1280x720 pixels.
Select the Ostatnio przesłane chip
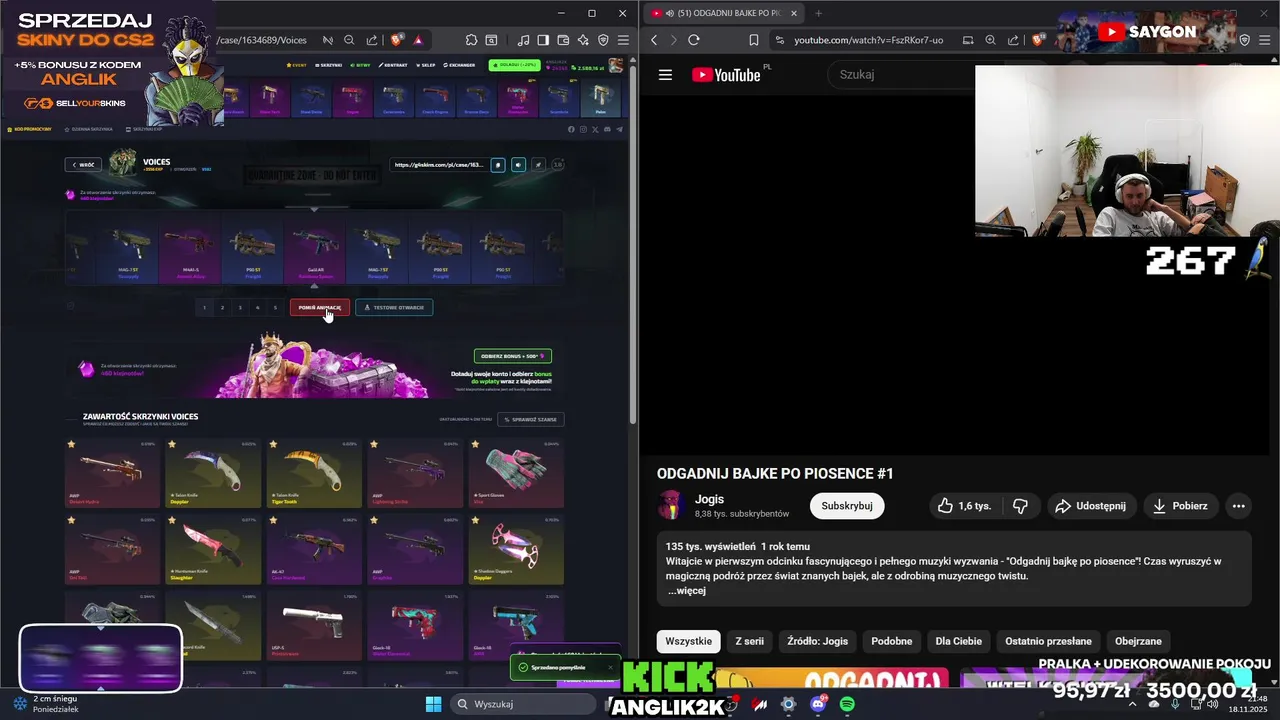tap(1048, 641)
